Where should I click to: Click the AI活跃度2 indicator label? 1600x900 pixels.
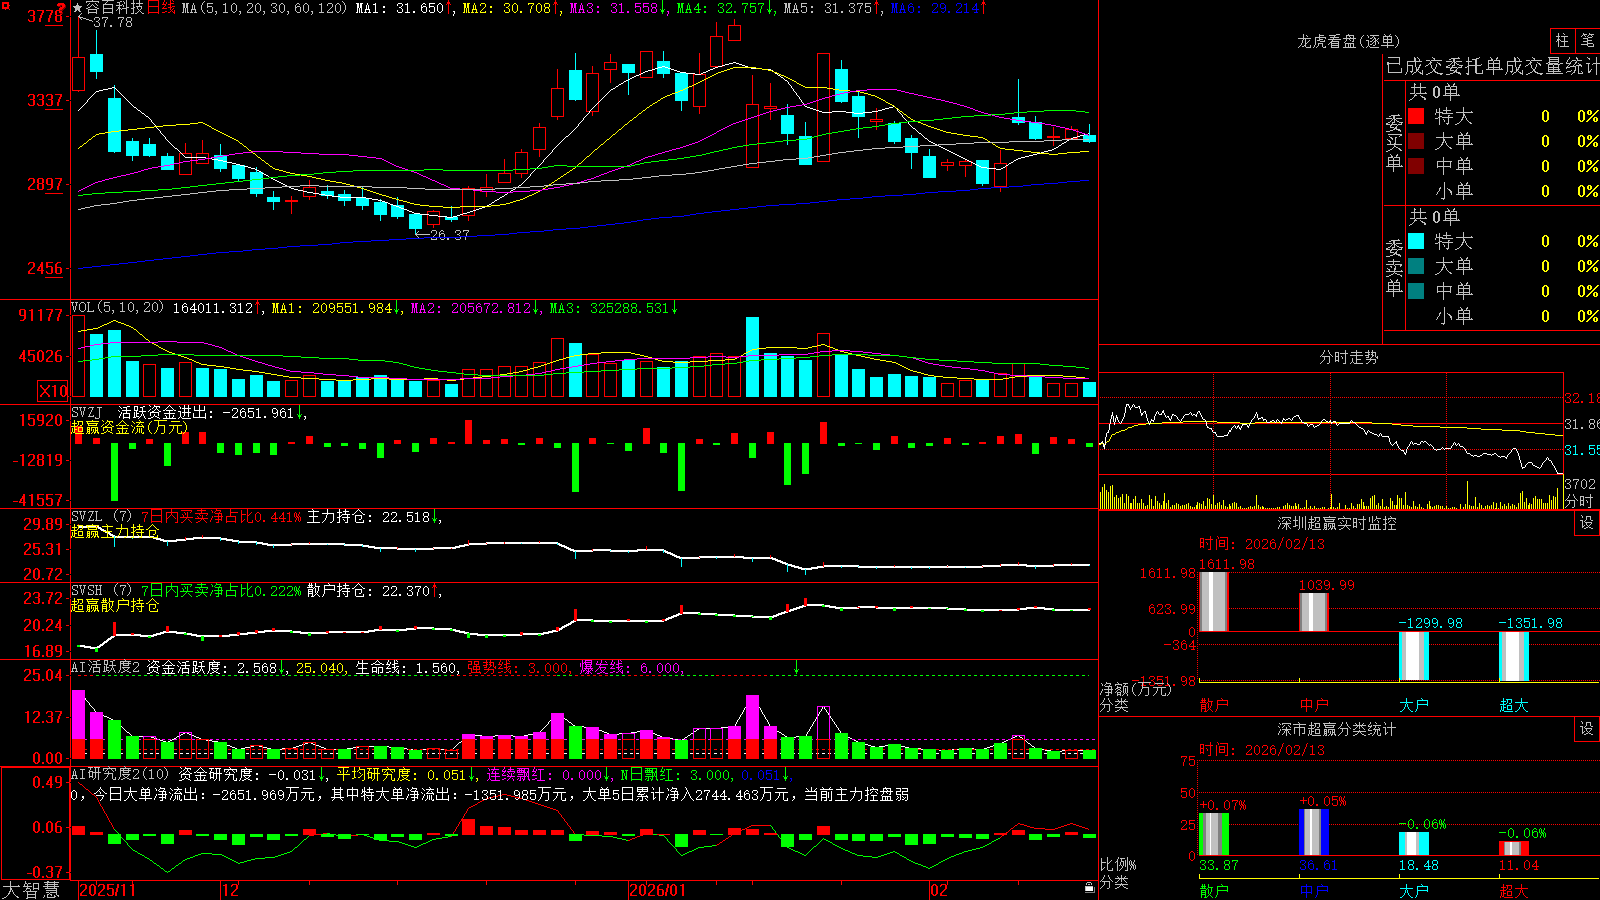pos(106,667)
